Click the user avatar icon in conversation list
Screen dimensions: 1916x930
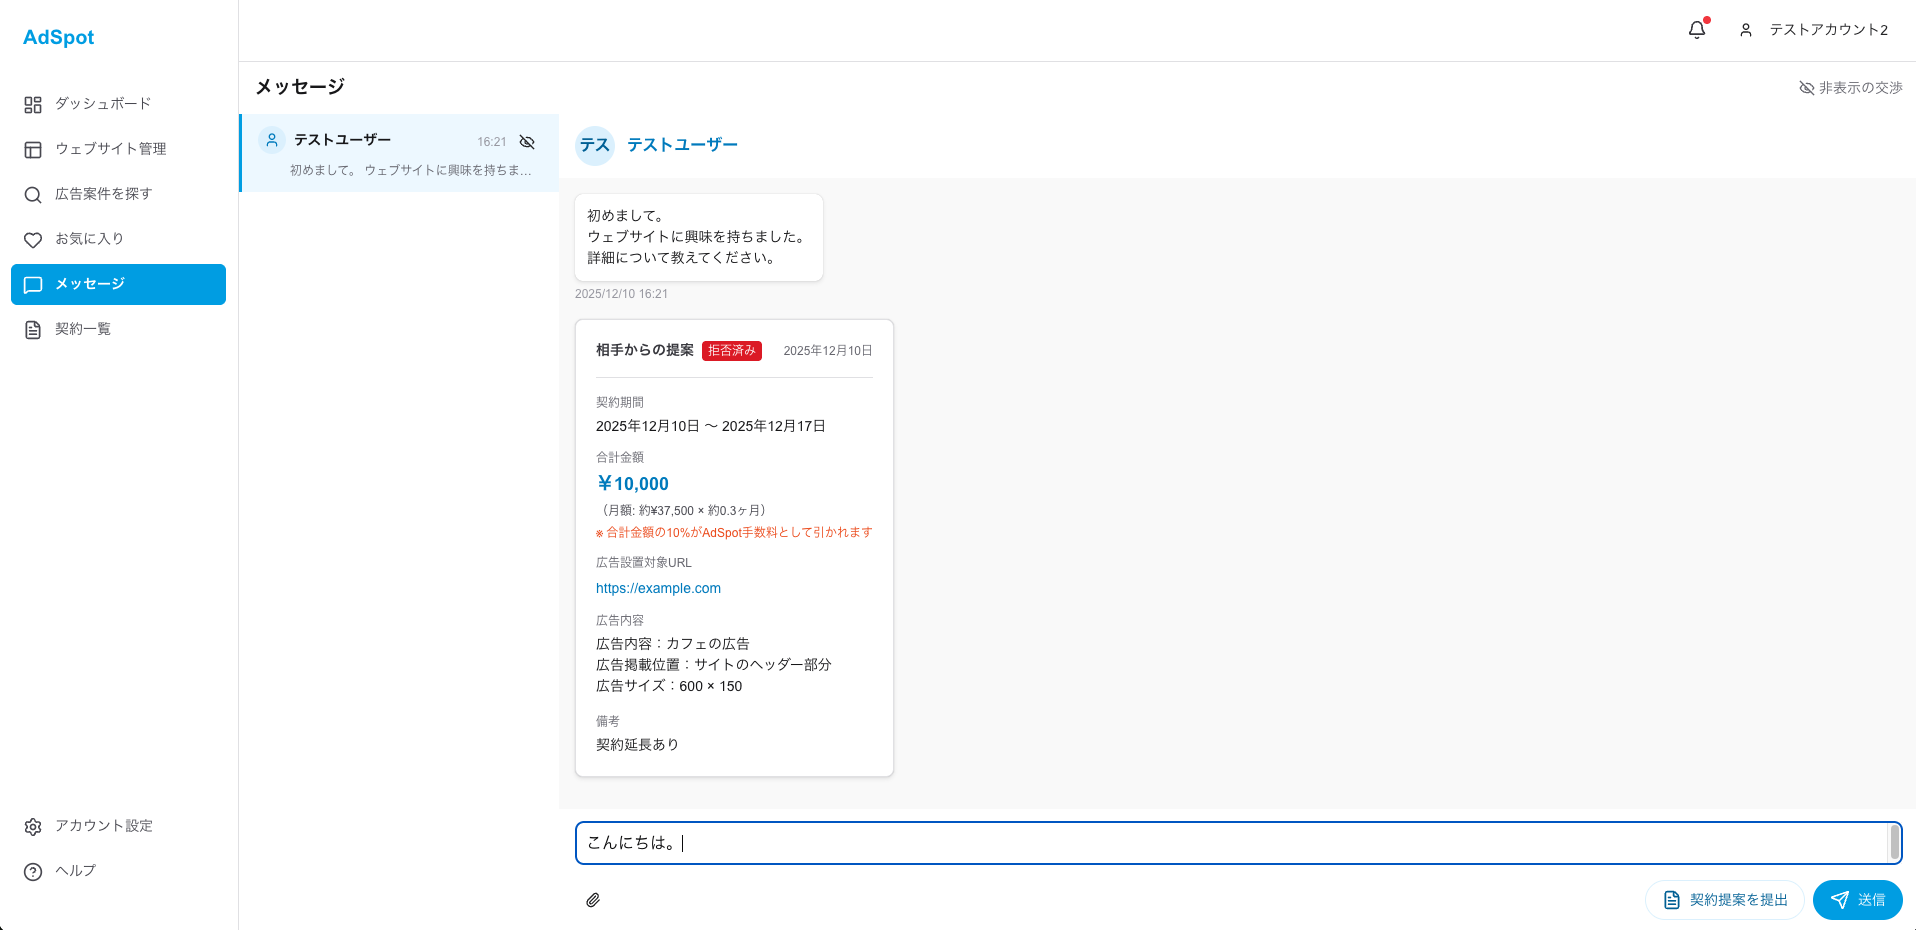tap(272, 140)
